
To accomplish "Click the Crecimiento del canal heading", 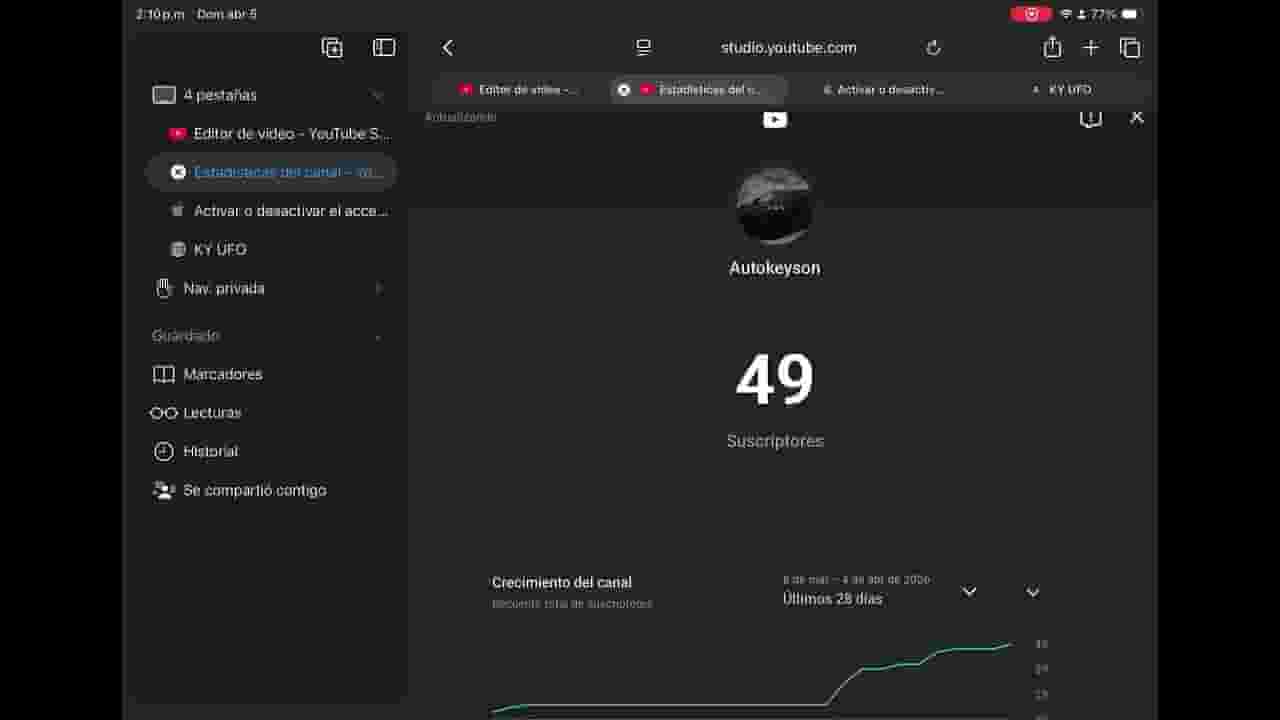I will click(562, 583).
